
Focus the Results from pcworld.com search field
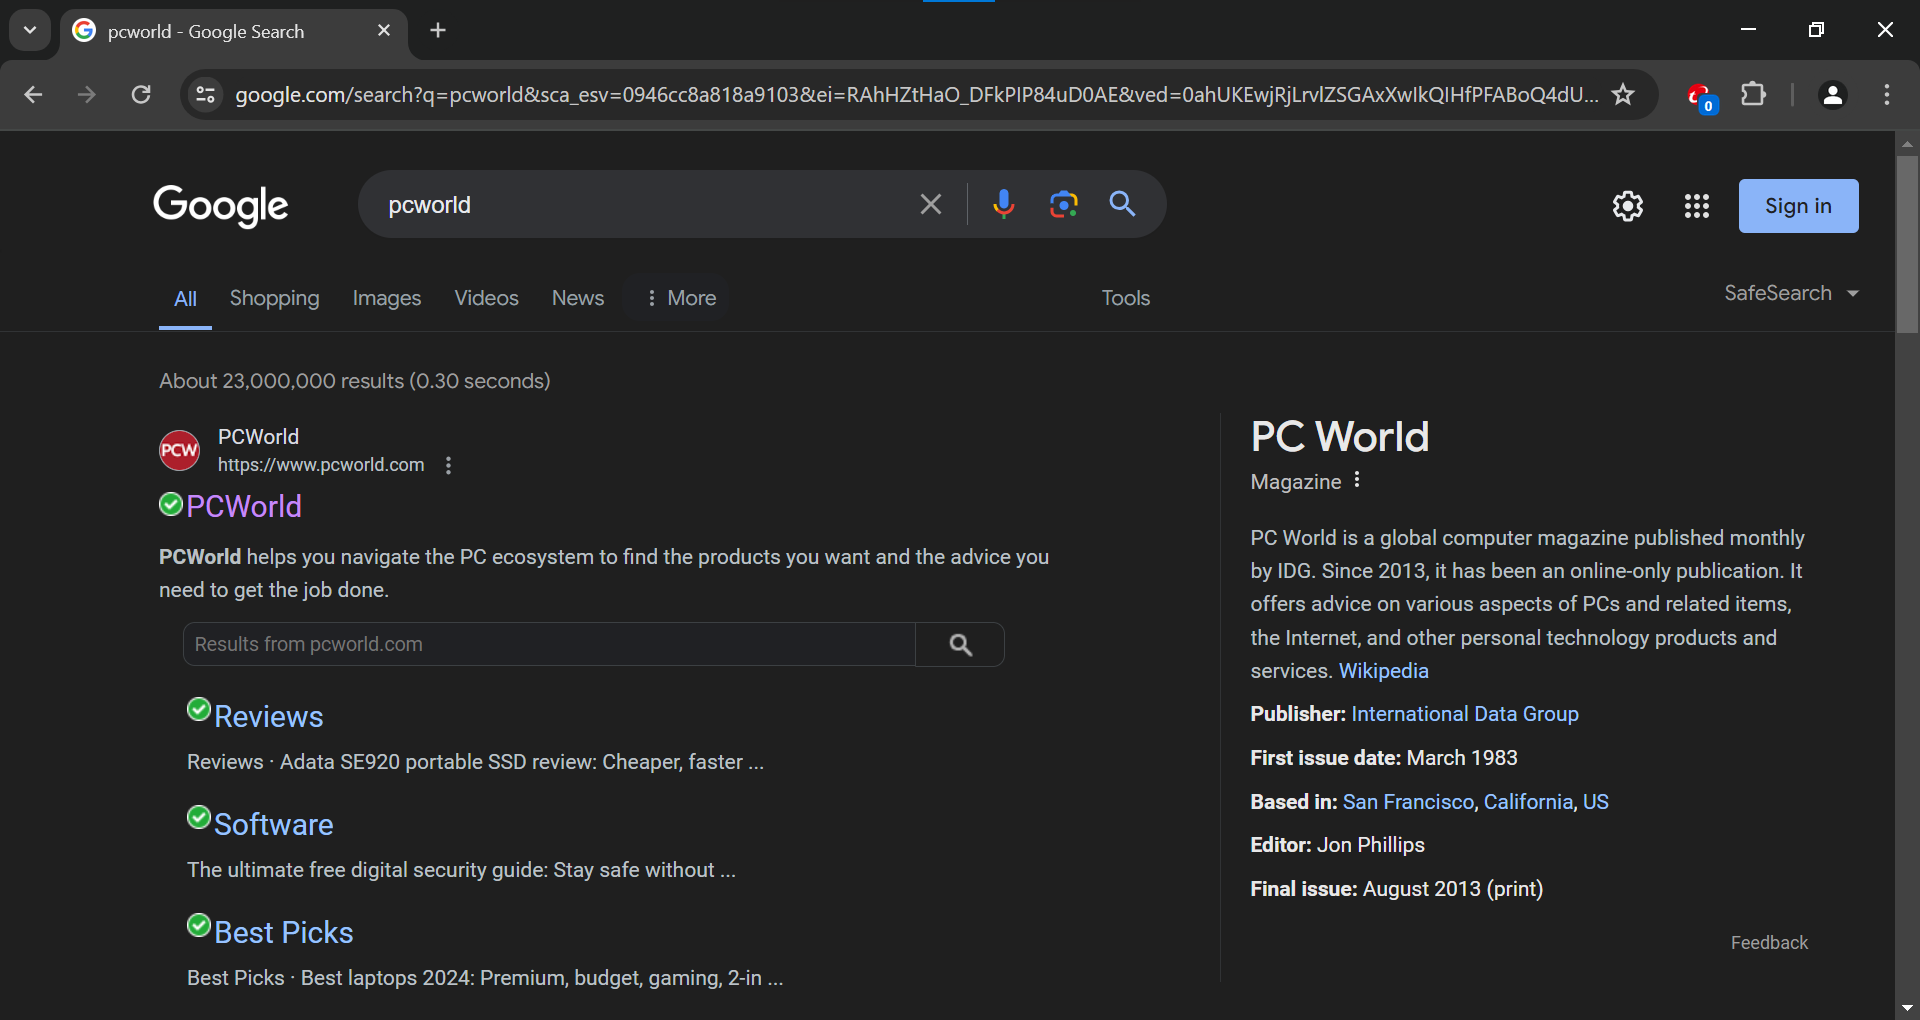tap(549, 644)
